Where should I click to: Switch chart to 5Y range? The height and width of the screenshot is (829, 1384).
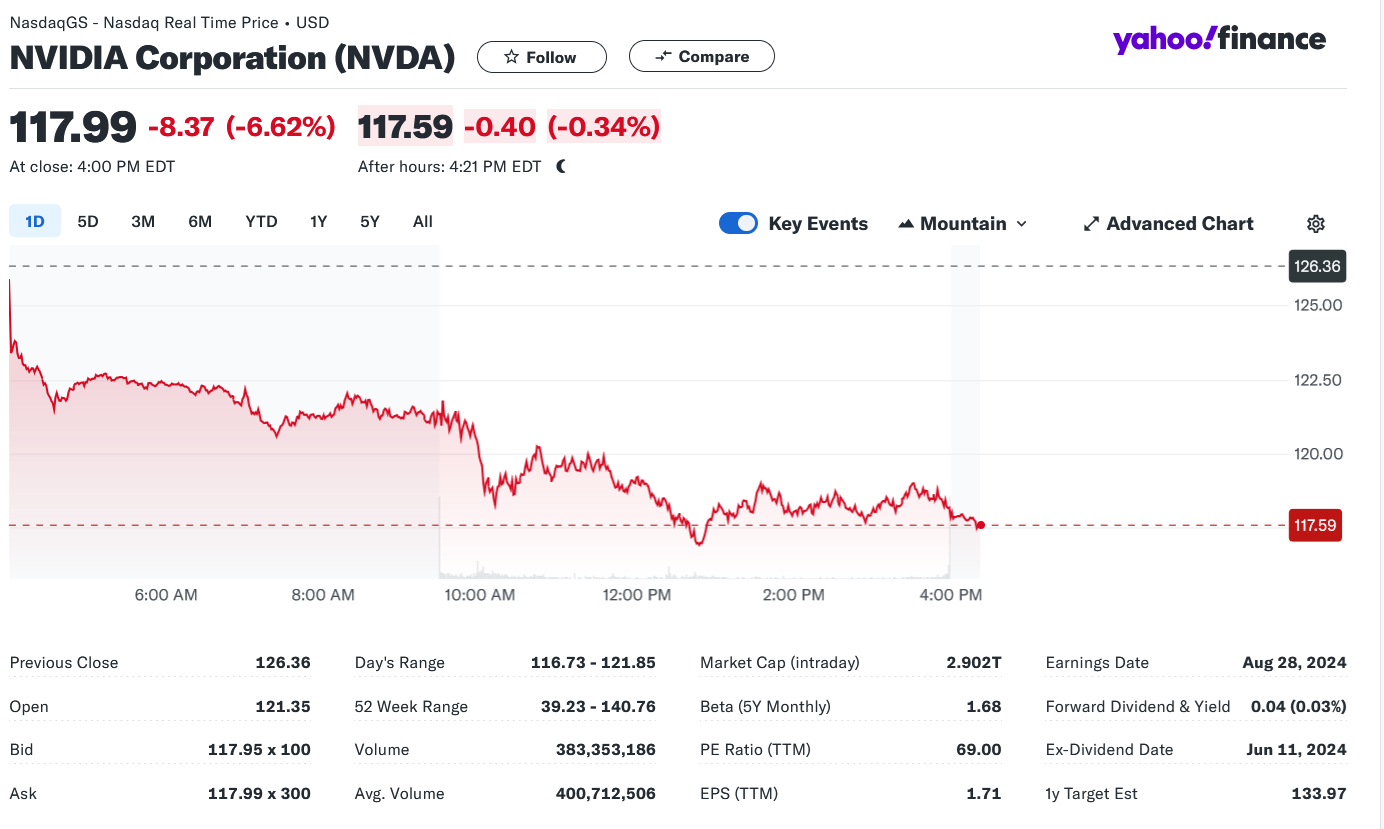[x=370, y=222]
